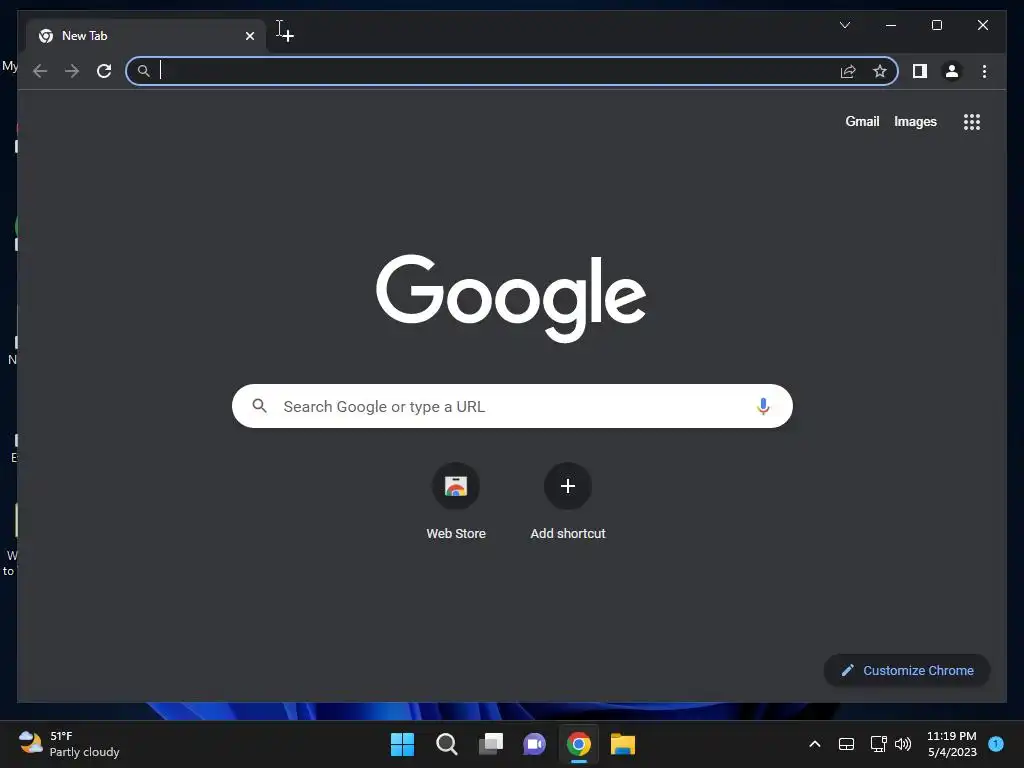Focus the Google search box
Viewport: 1024px width, 768px height.
[x=512, y=406]
